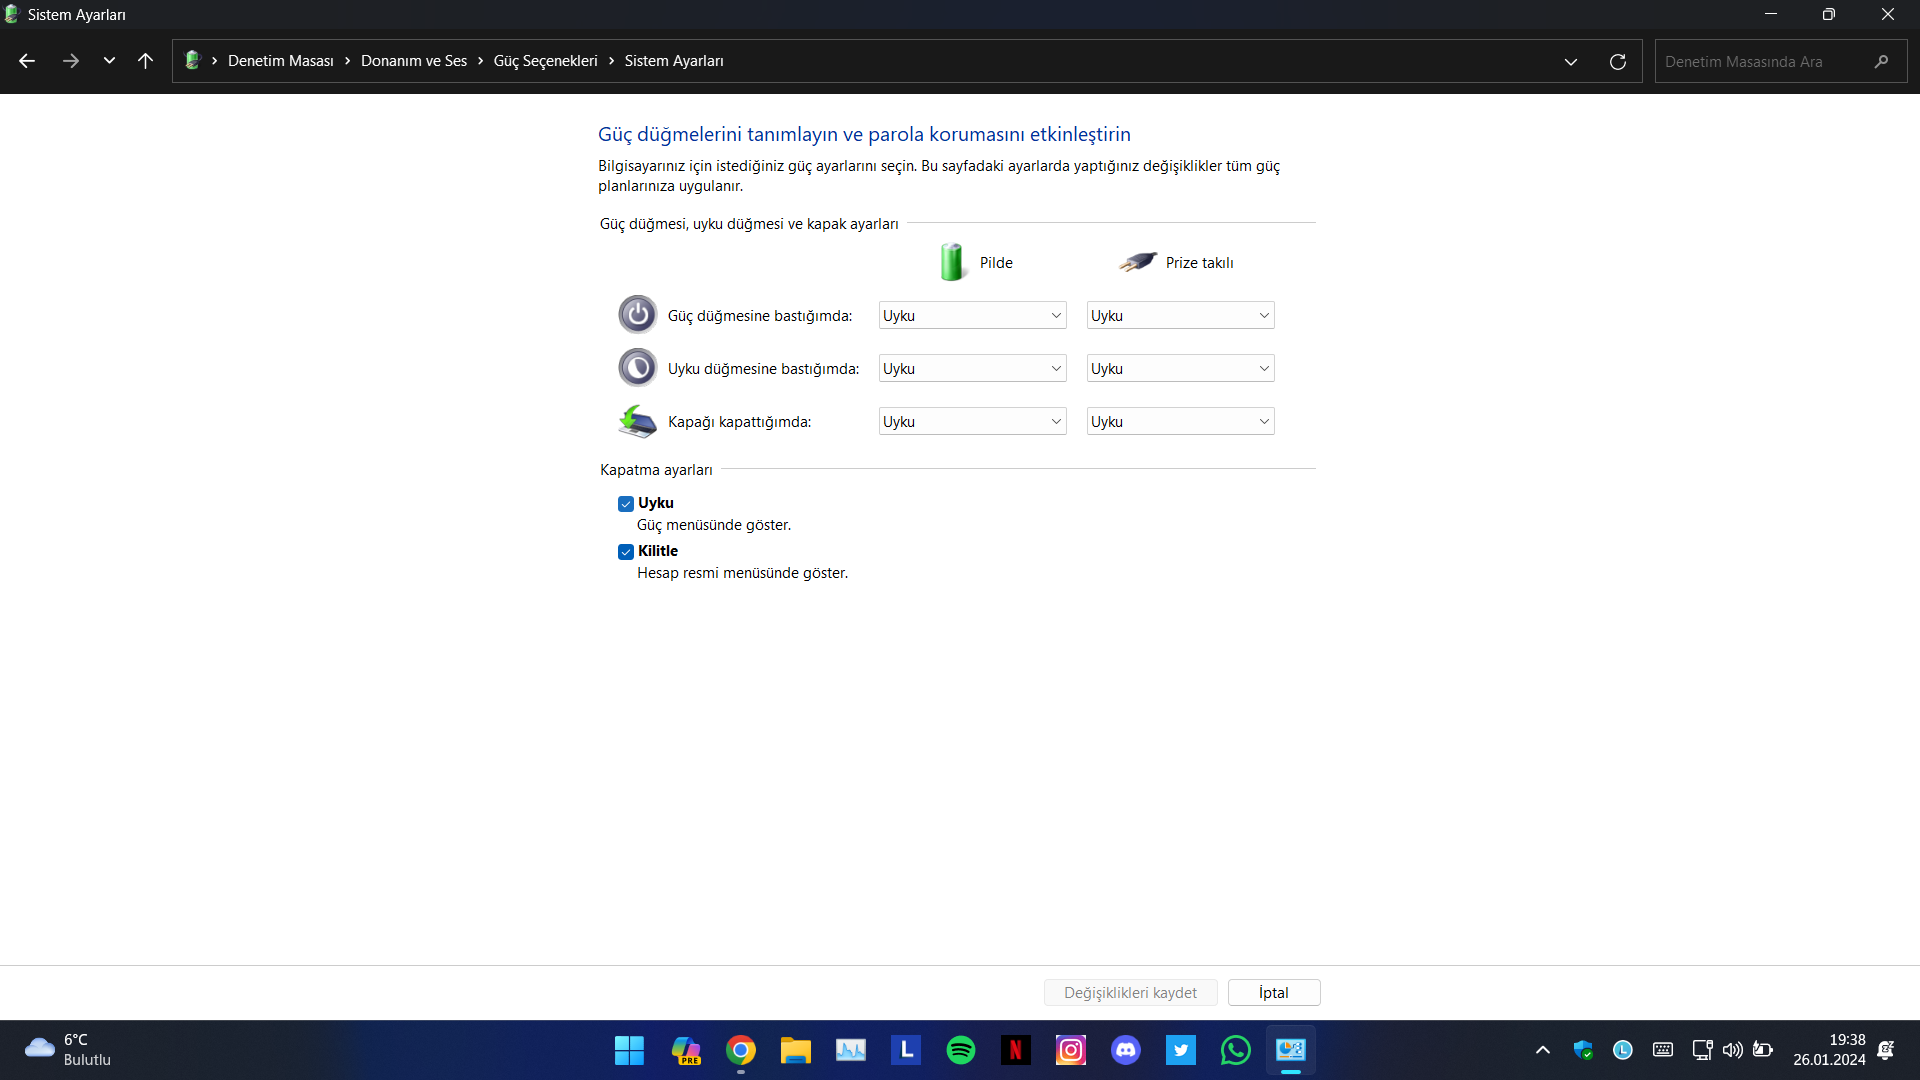Open File Explorer from the taskbar
The height and width of the screenshot is (1080, 1920).
click(x=795, y=1050)
